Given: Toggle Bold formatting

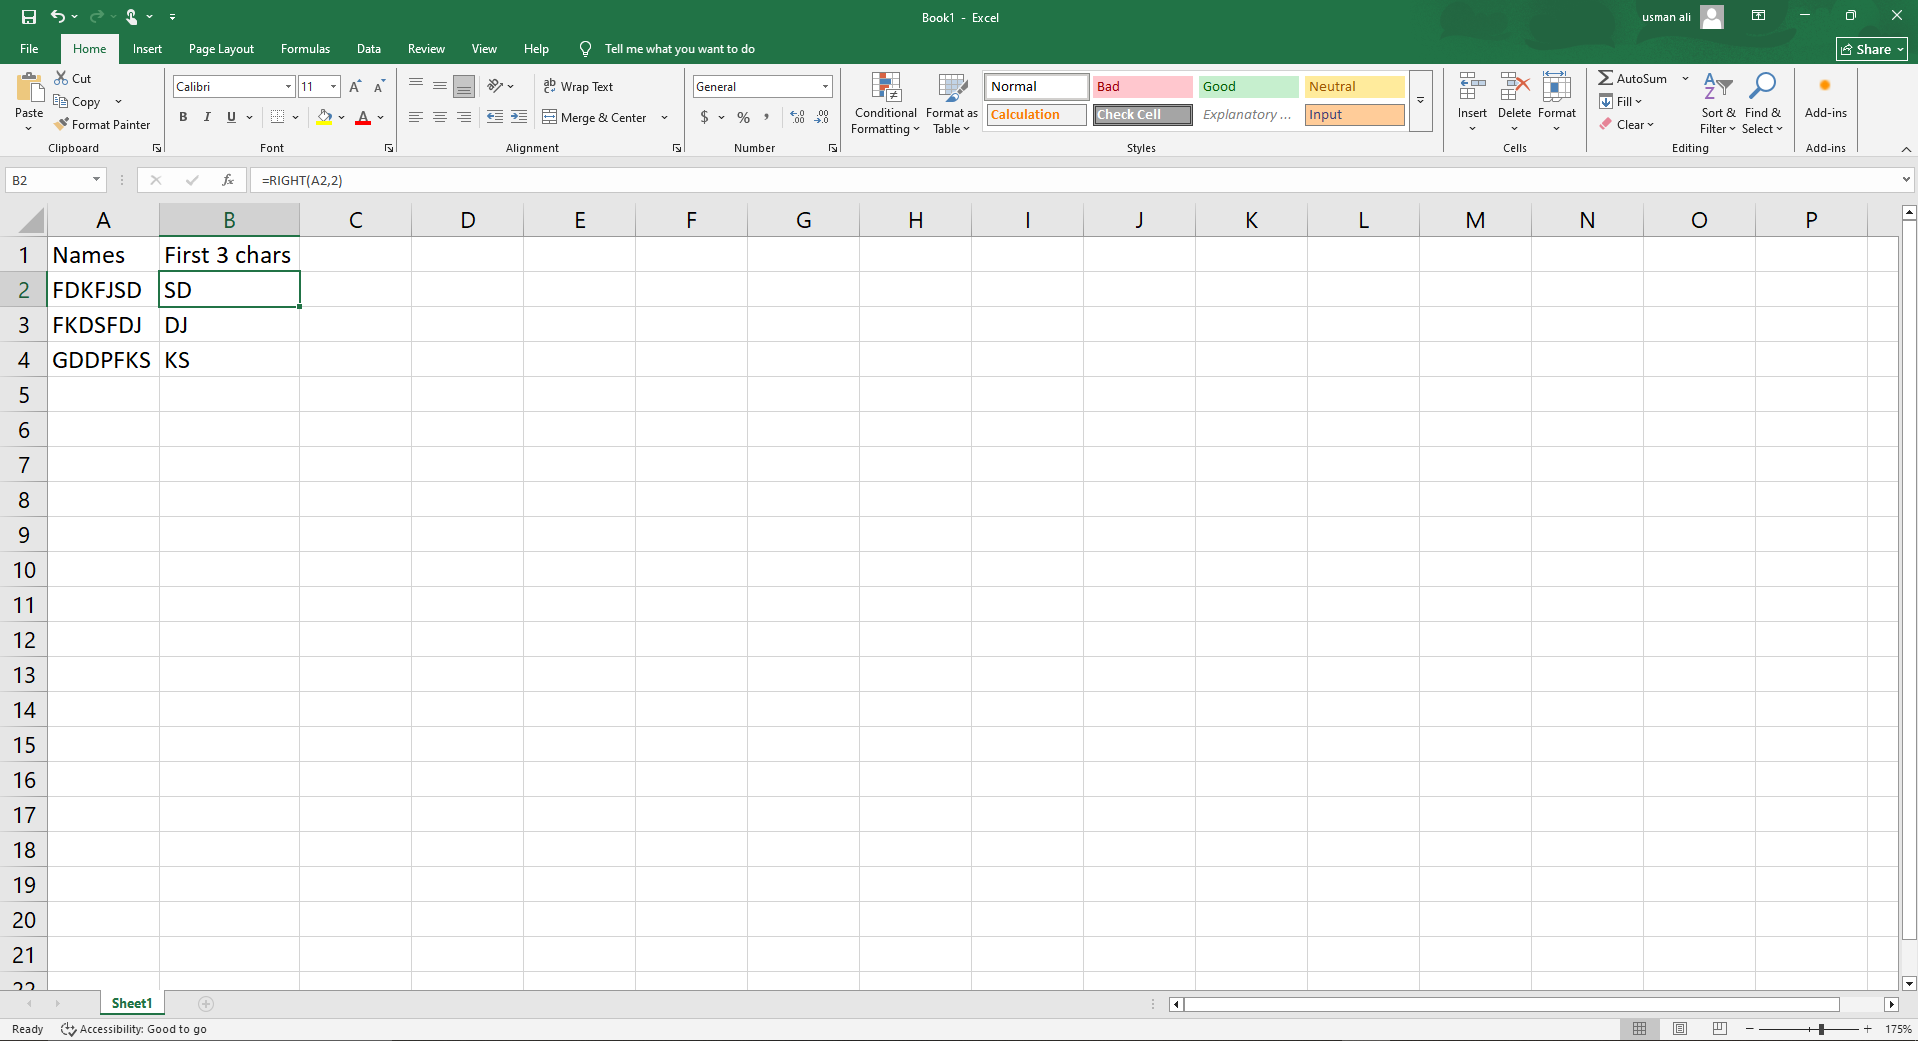Looking at the screenshot, I should coord(183,117).
